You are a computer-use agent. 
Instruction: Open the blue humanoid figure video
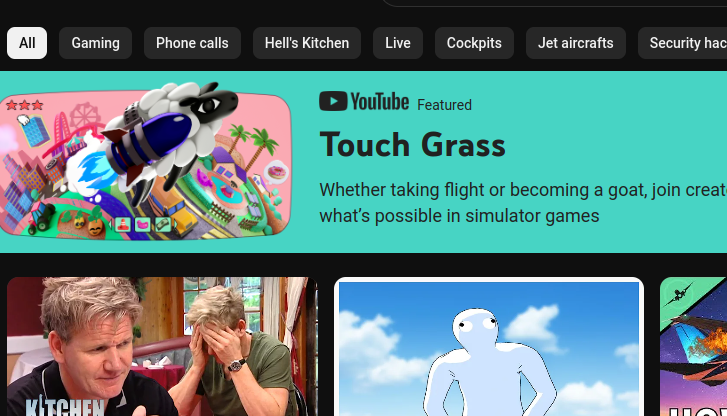[489, 348]
